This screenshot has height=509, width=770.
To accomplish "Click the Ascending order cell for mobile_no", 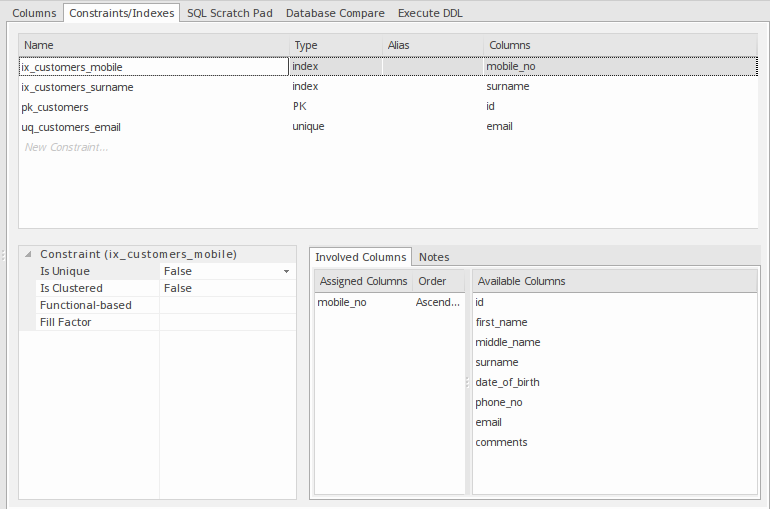I will point(438,302).
